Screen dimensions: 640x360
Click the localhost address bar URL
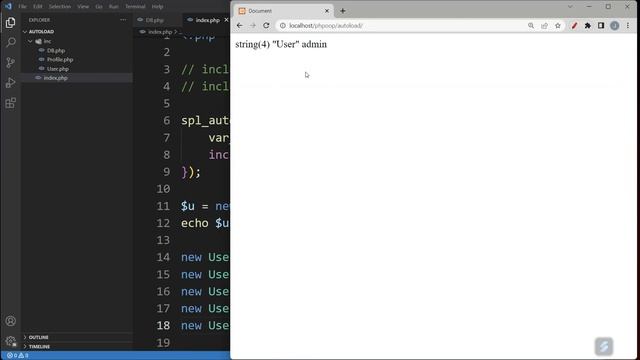tap(326, 26)
